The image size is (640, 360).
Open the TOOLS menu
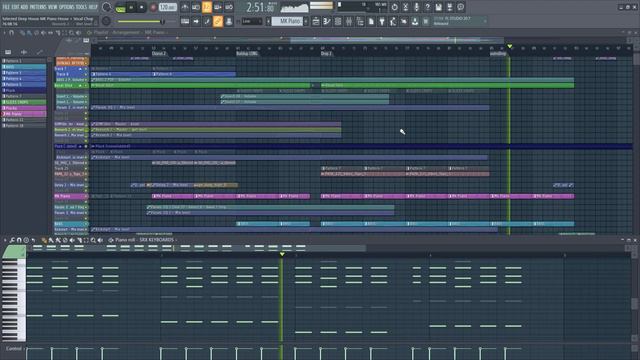pos(82,7)
